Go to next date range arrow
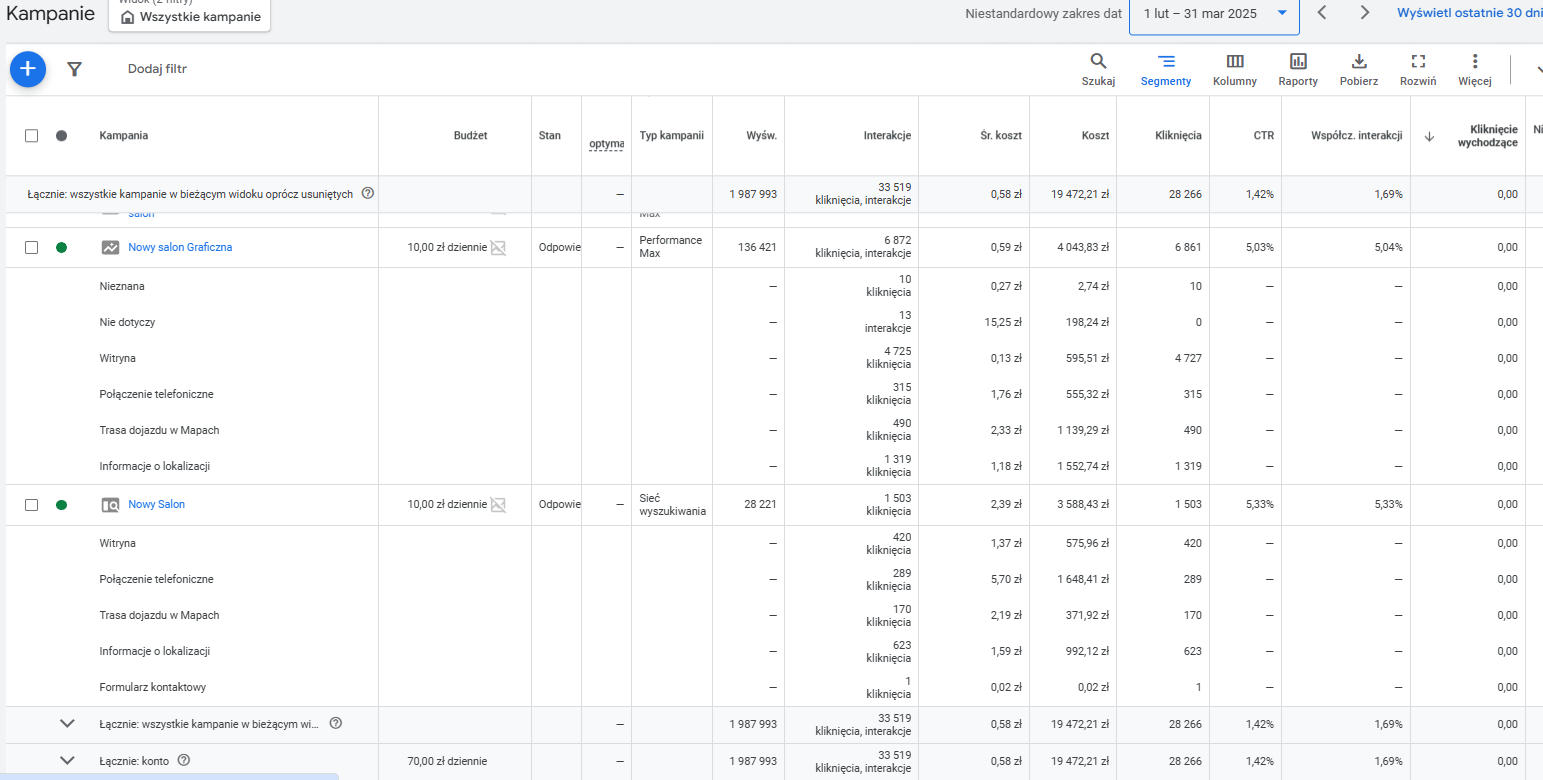Image resolution: width=1543 pixels, height=780 pixels. [1365, 13]
